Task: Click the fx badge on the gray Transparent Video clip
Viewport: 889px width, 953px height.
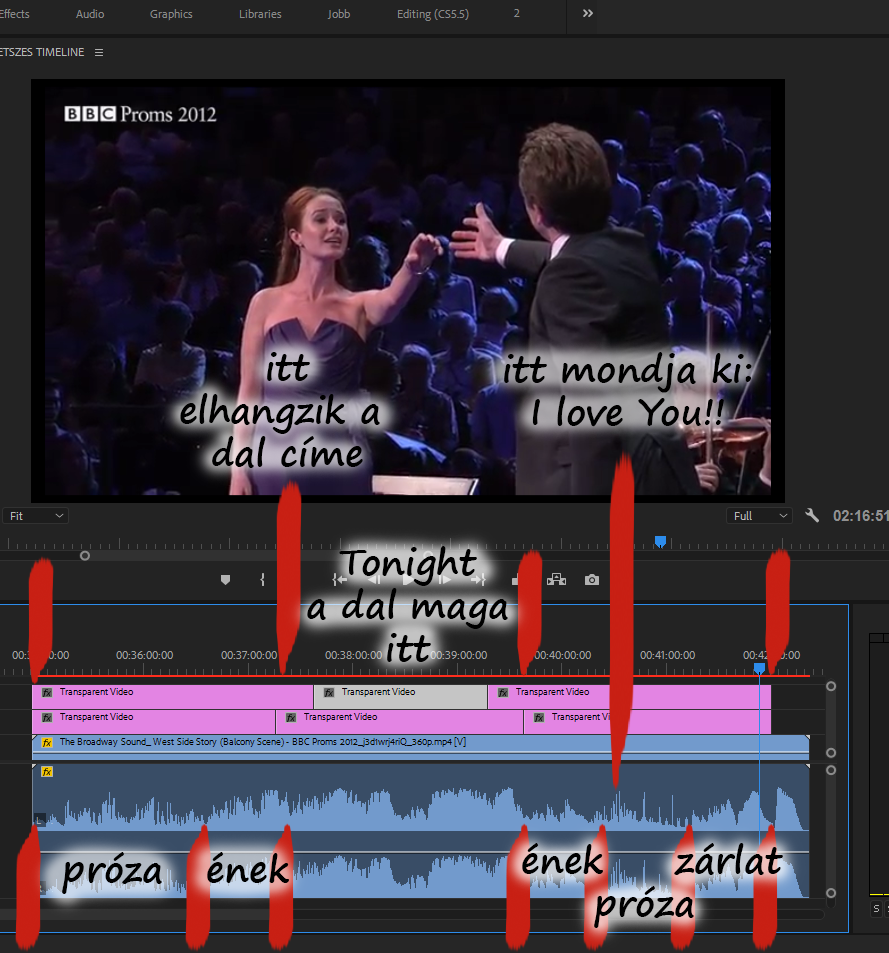Action: click(x=329, y=692)
